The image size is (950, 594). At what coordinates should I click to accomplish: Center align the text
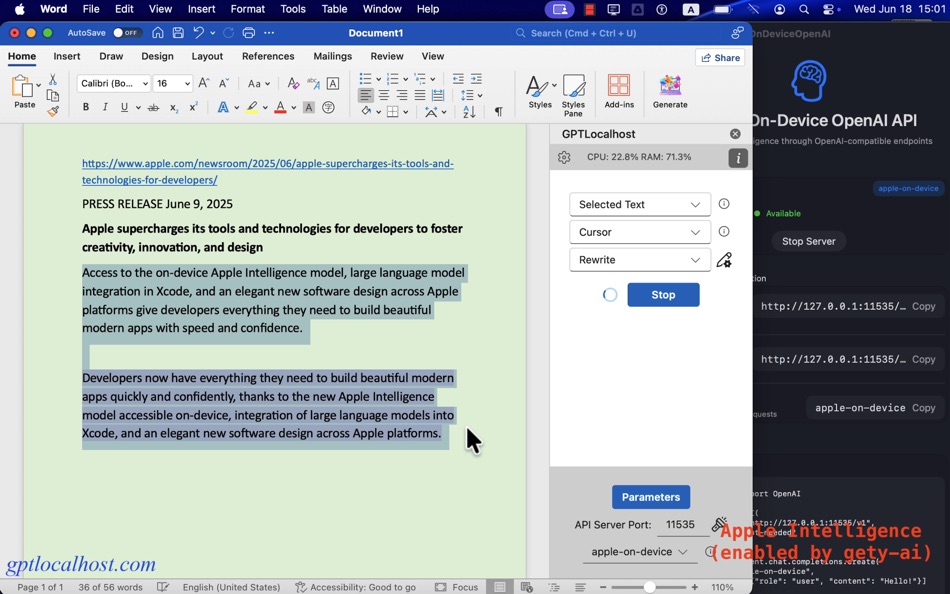[x=384, y=95]
